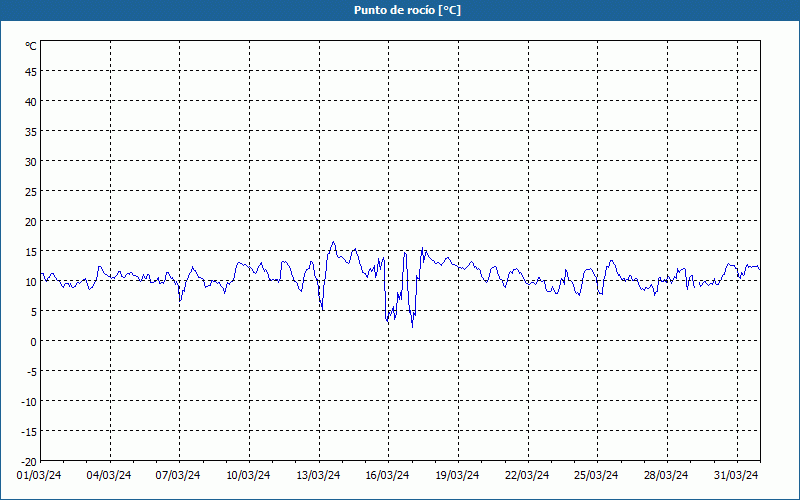Image resolution: width=800 pixels, height=500 pixels.
Task: Click the y-axis value 10
Action: point(31,282)
